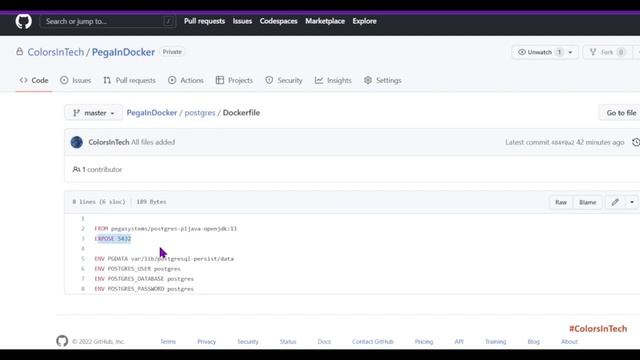Open Pull requests in top navigation
Image resolution: width=640 pixels, height=360 pixels.
(204, 21)
